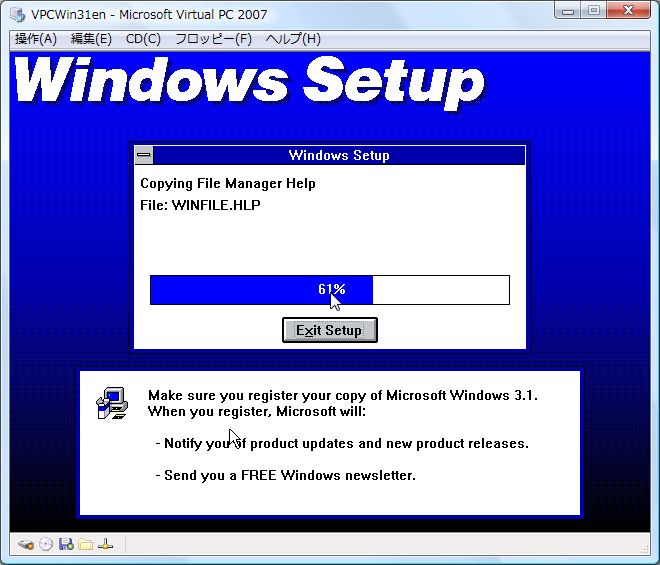Close the Virtual PC window
The width and height of the screenshot is (660, 565).
[x=628, y=11]
